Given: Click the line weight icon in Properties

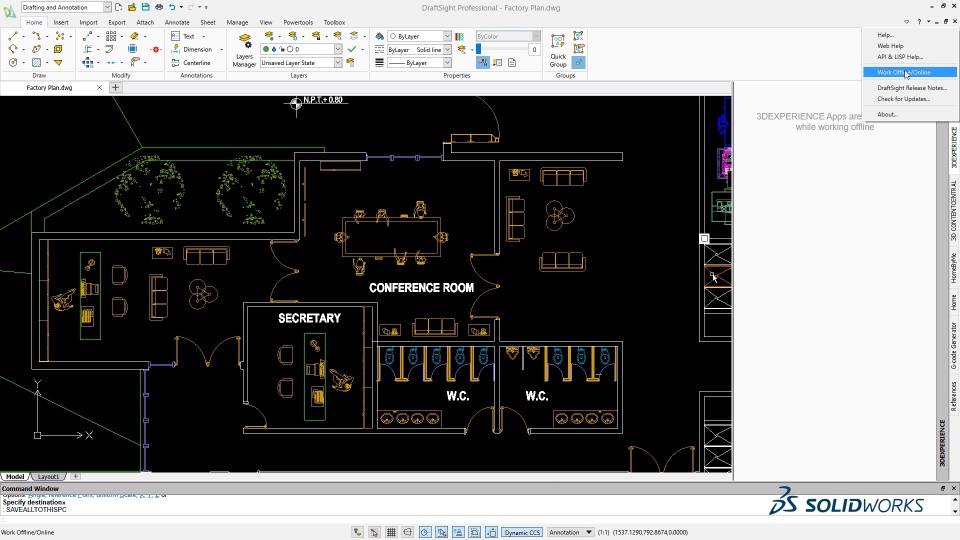Looking at the screenshot, I should (x=380, y=62).
